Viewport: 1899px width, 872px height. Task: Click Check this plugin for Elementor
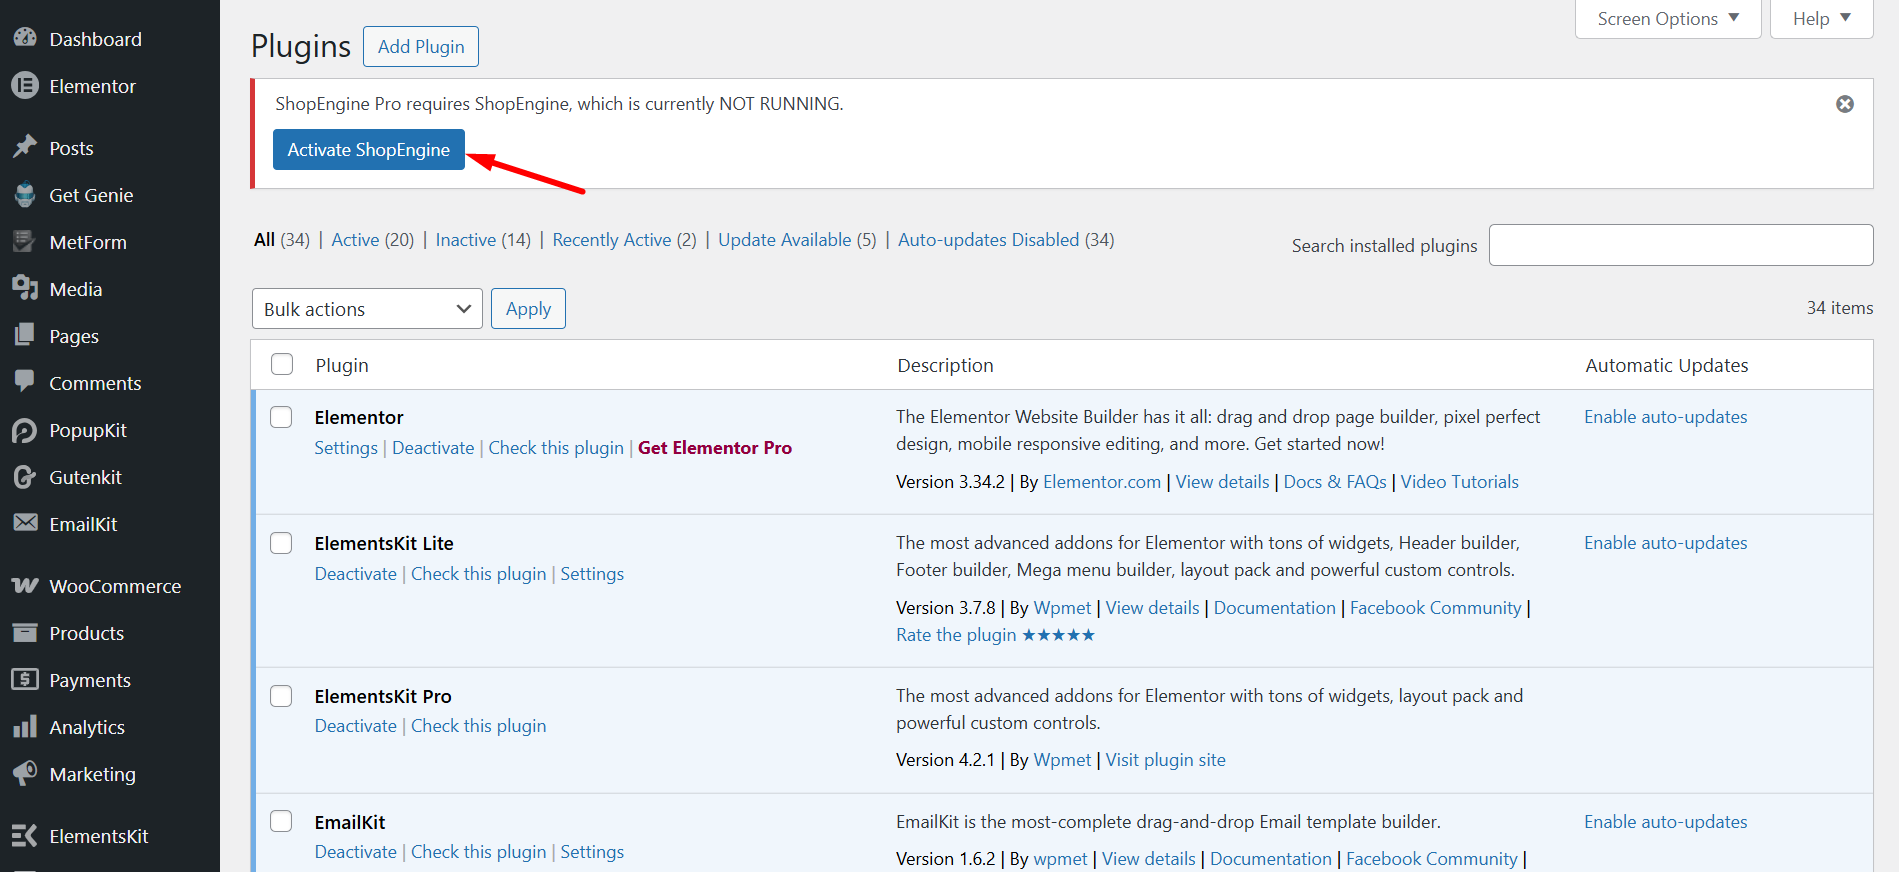[556, 448]
